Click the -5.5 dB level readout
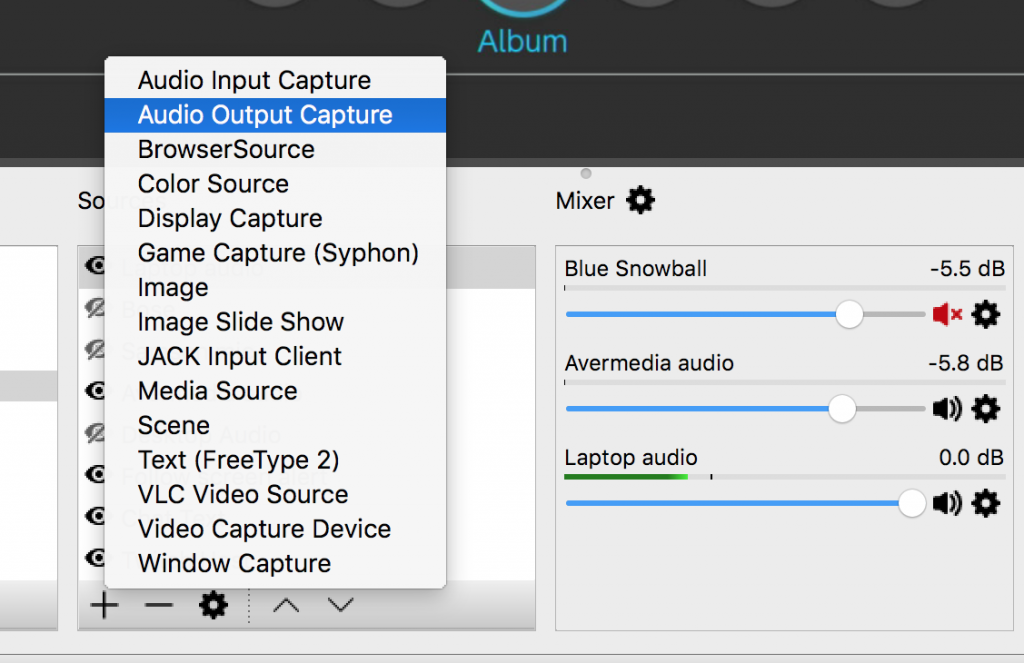 point(967,268)
